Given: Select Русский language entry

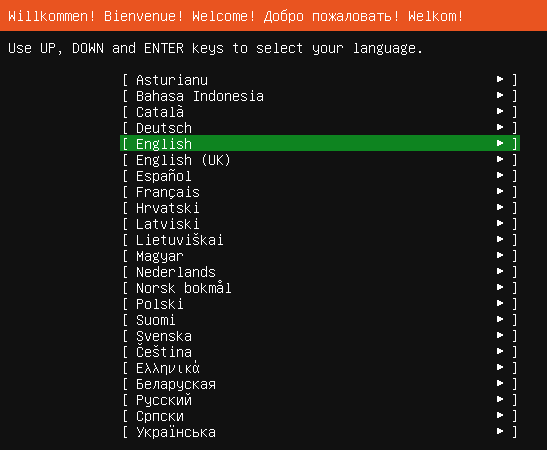Looking at the screenshot, I should (320, 400).
